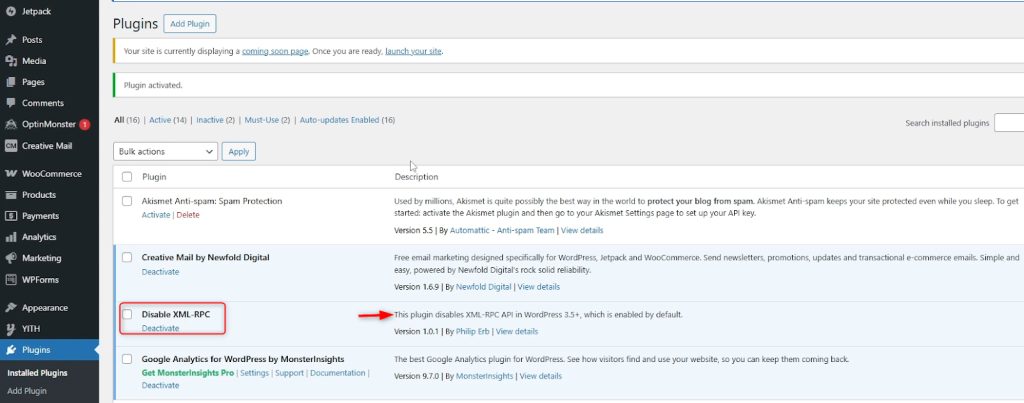
Task: Click the WooCommerce icon
Action: pyautogui.click(x=10, y=174)
